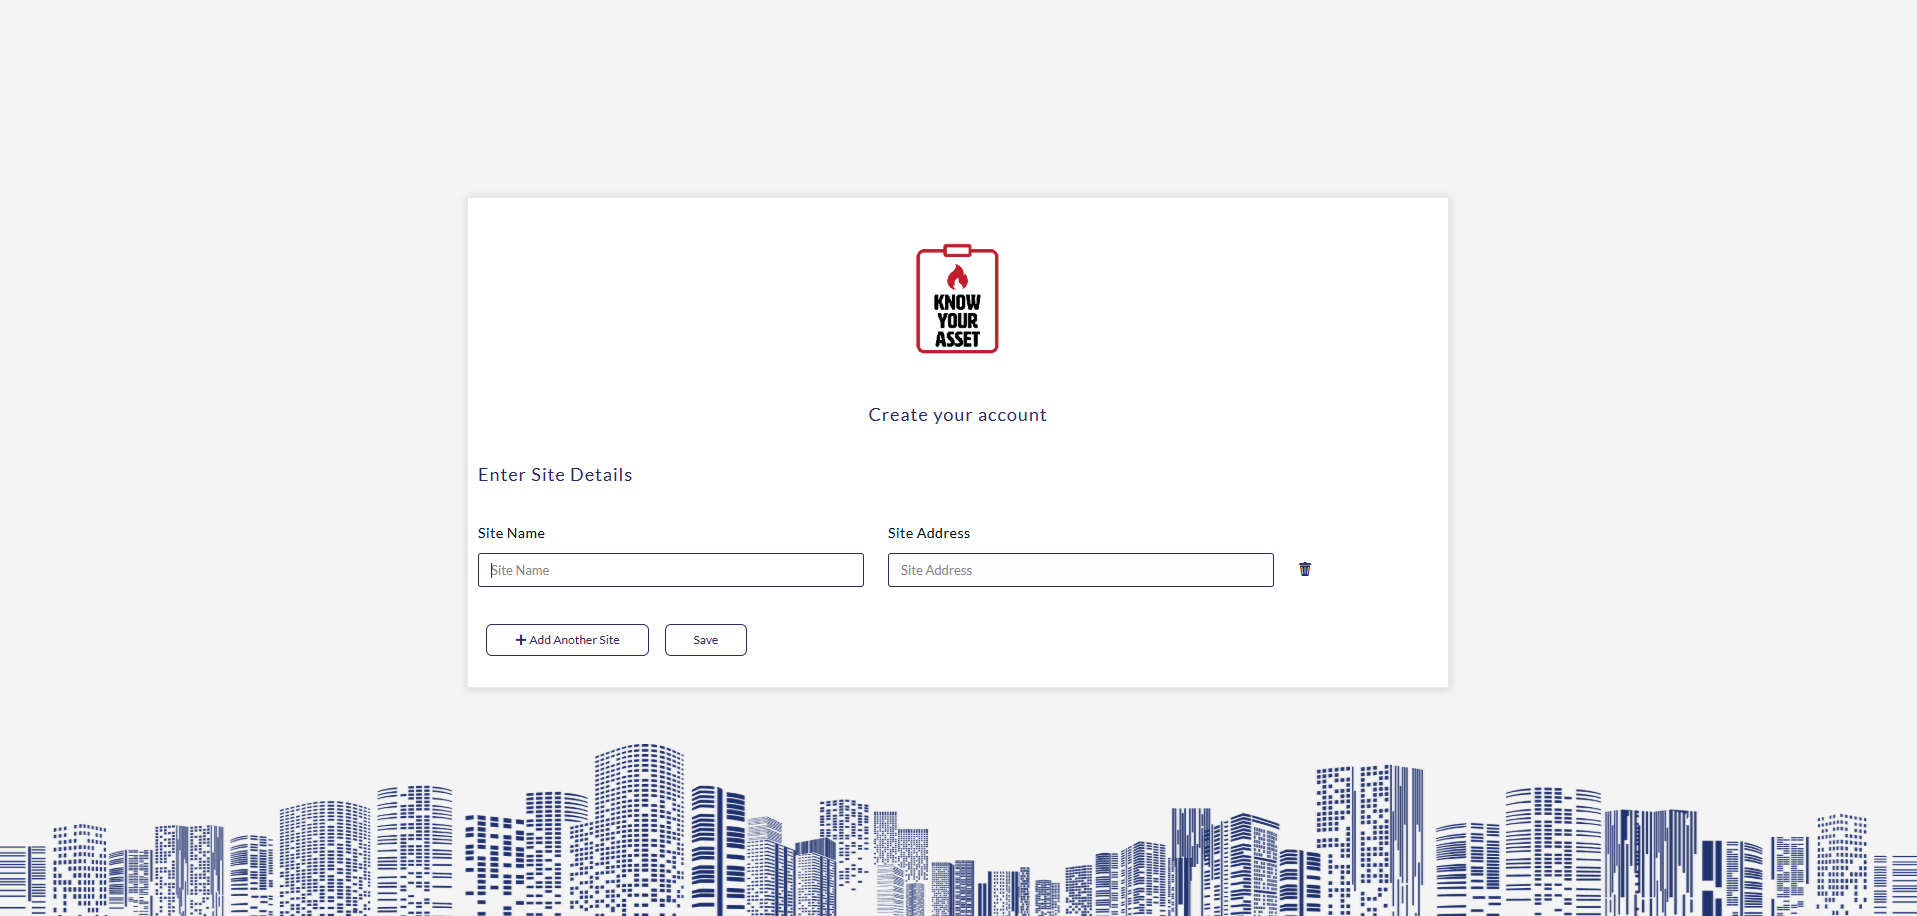1917x916 pixels.
Task: Click empty white space right of trash icon
Action: point(1380,569)
